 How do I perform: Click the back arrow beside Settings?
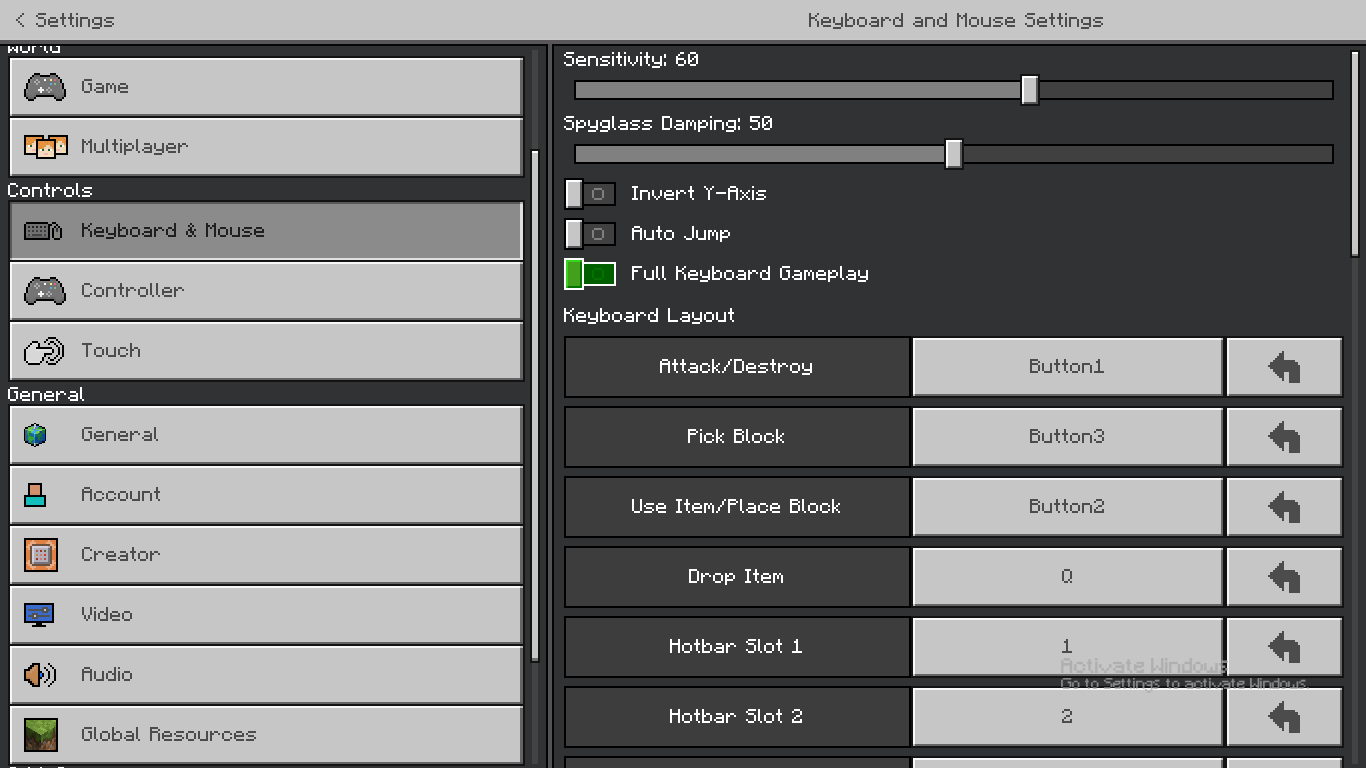(20, 20)
